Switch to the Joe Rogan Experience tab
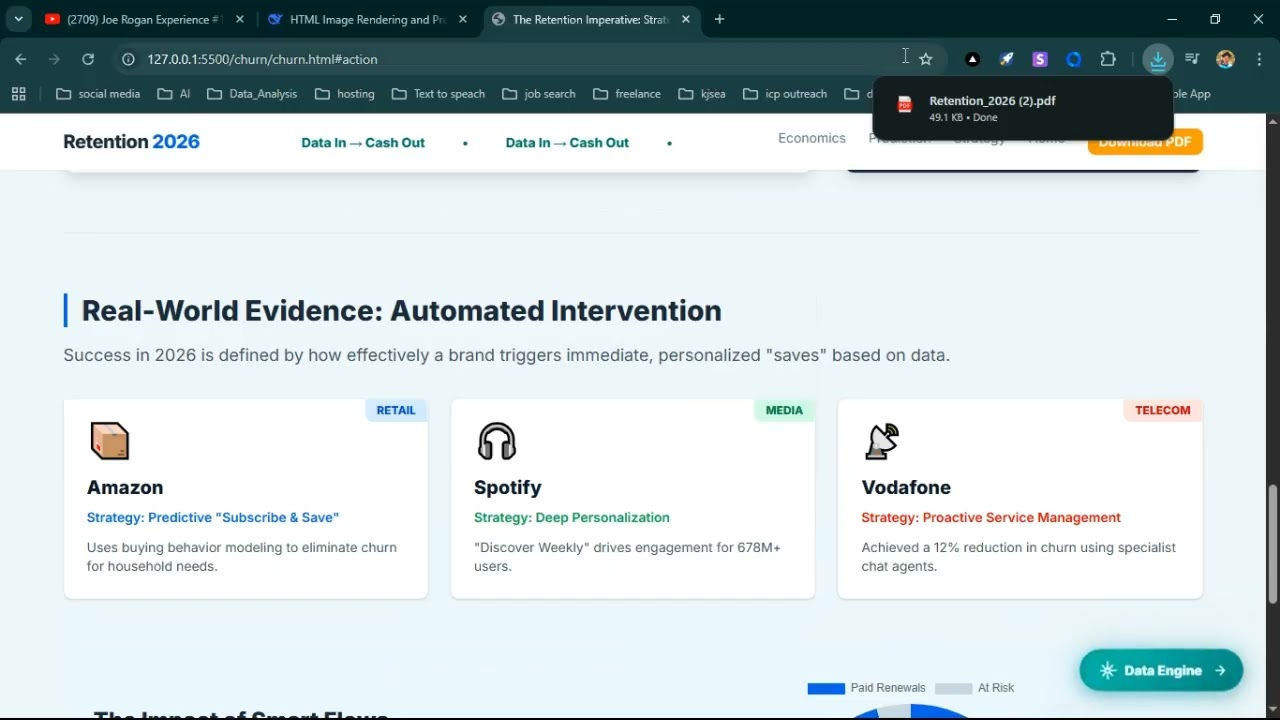 tap(143, 19)
